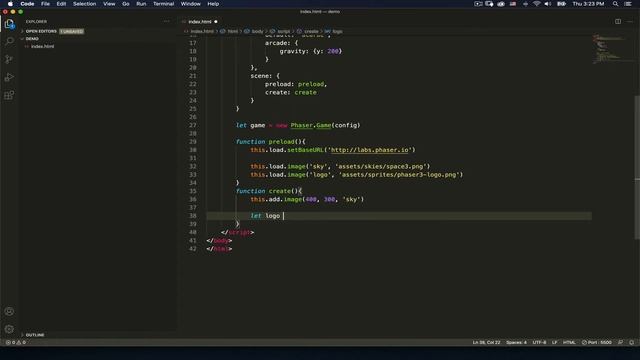The width and height of the screenshot is (640, 360).
Task: Open the input source flag icon
Action: click(513, 4)
